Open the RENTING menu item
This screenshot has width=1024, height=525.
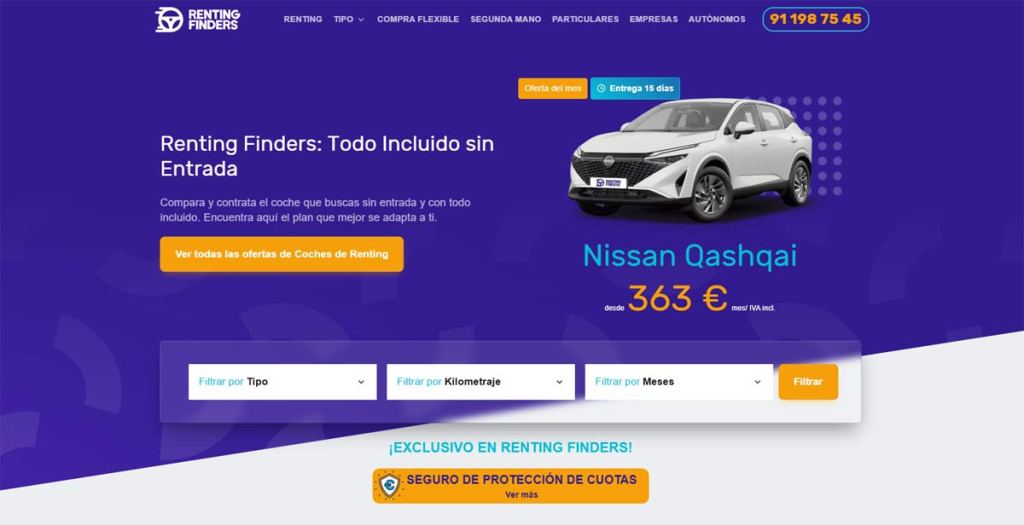[x=302, y=20]
